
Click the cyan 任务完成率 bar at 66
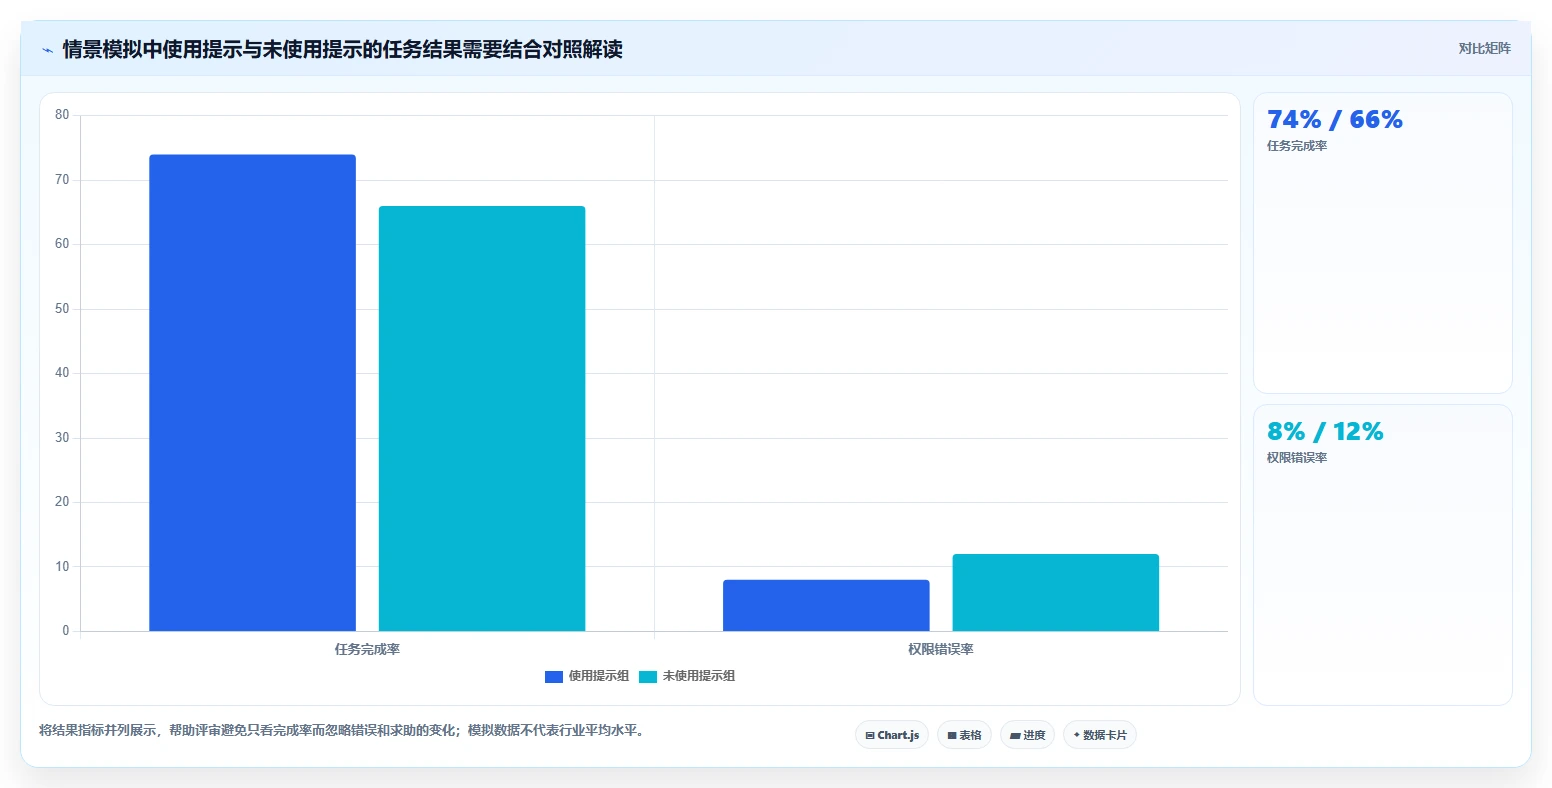point(482,418)
